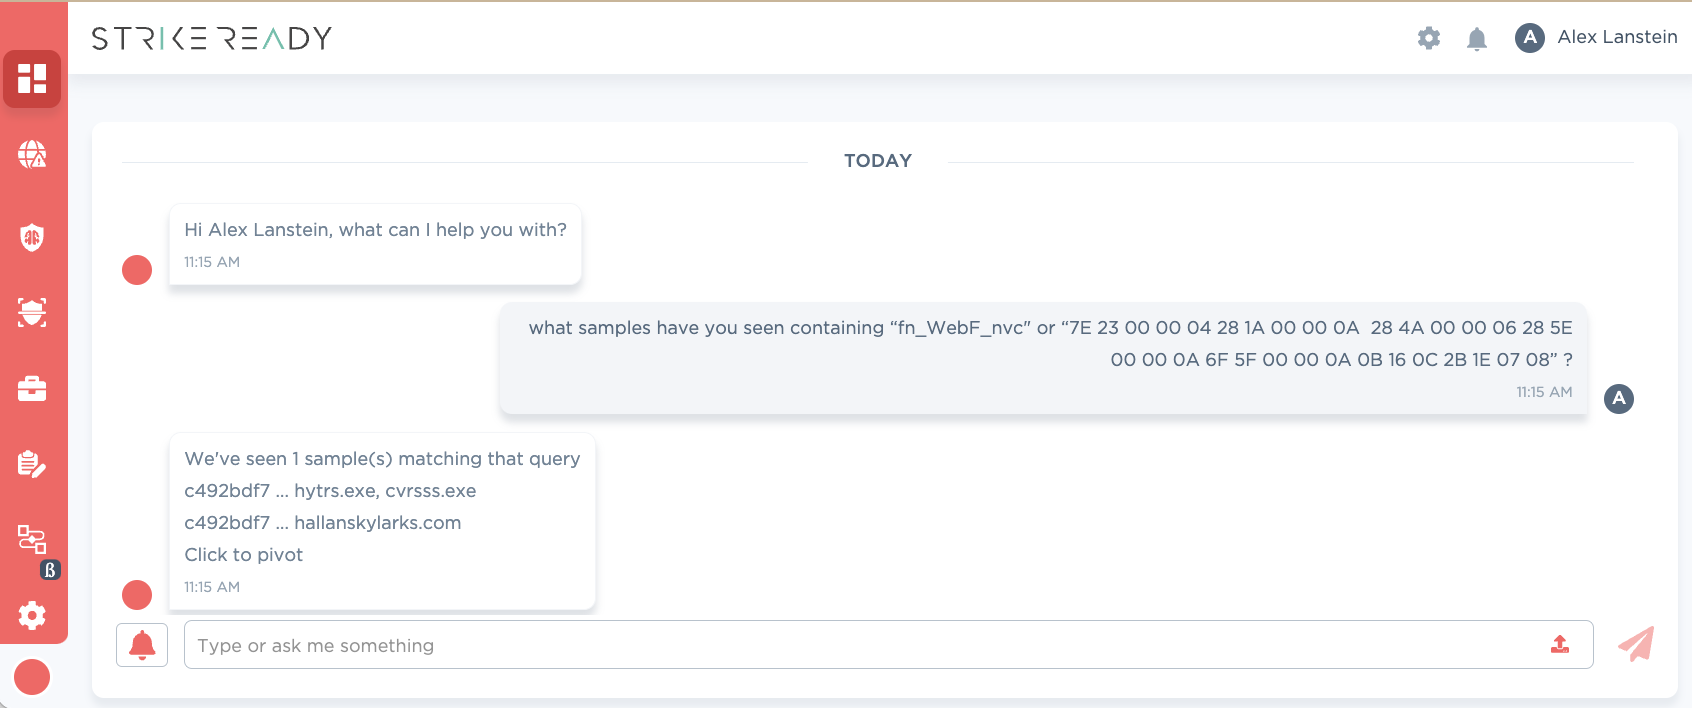Open the briefcase sidebar icon
The image size is (1692, 708).
[32, 388]
